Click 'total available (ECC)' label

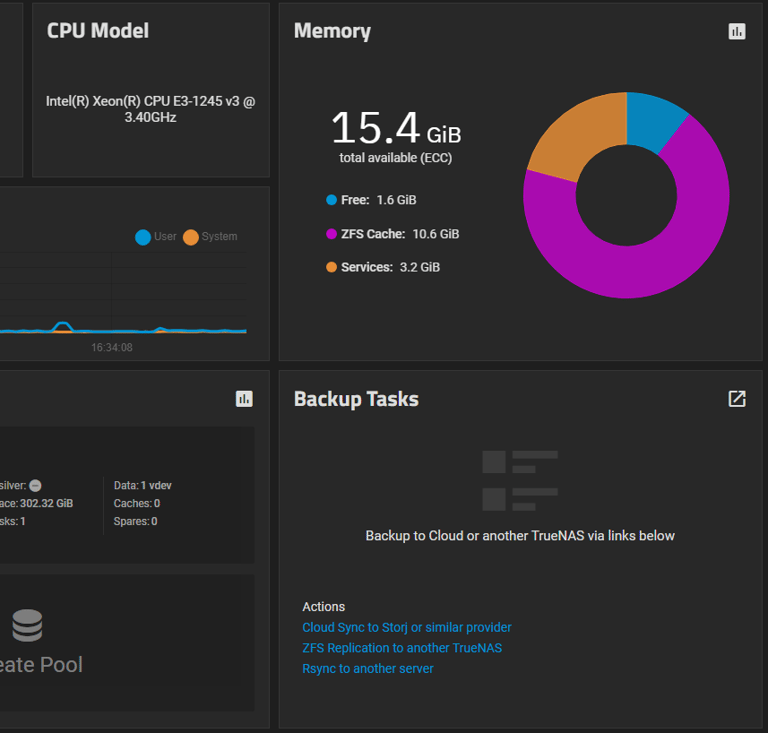click(396, 158)
